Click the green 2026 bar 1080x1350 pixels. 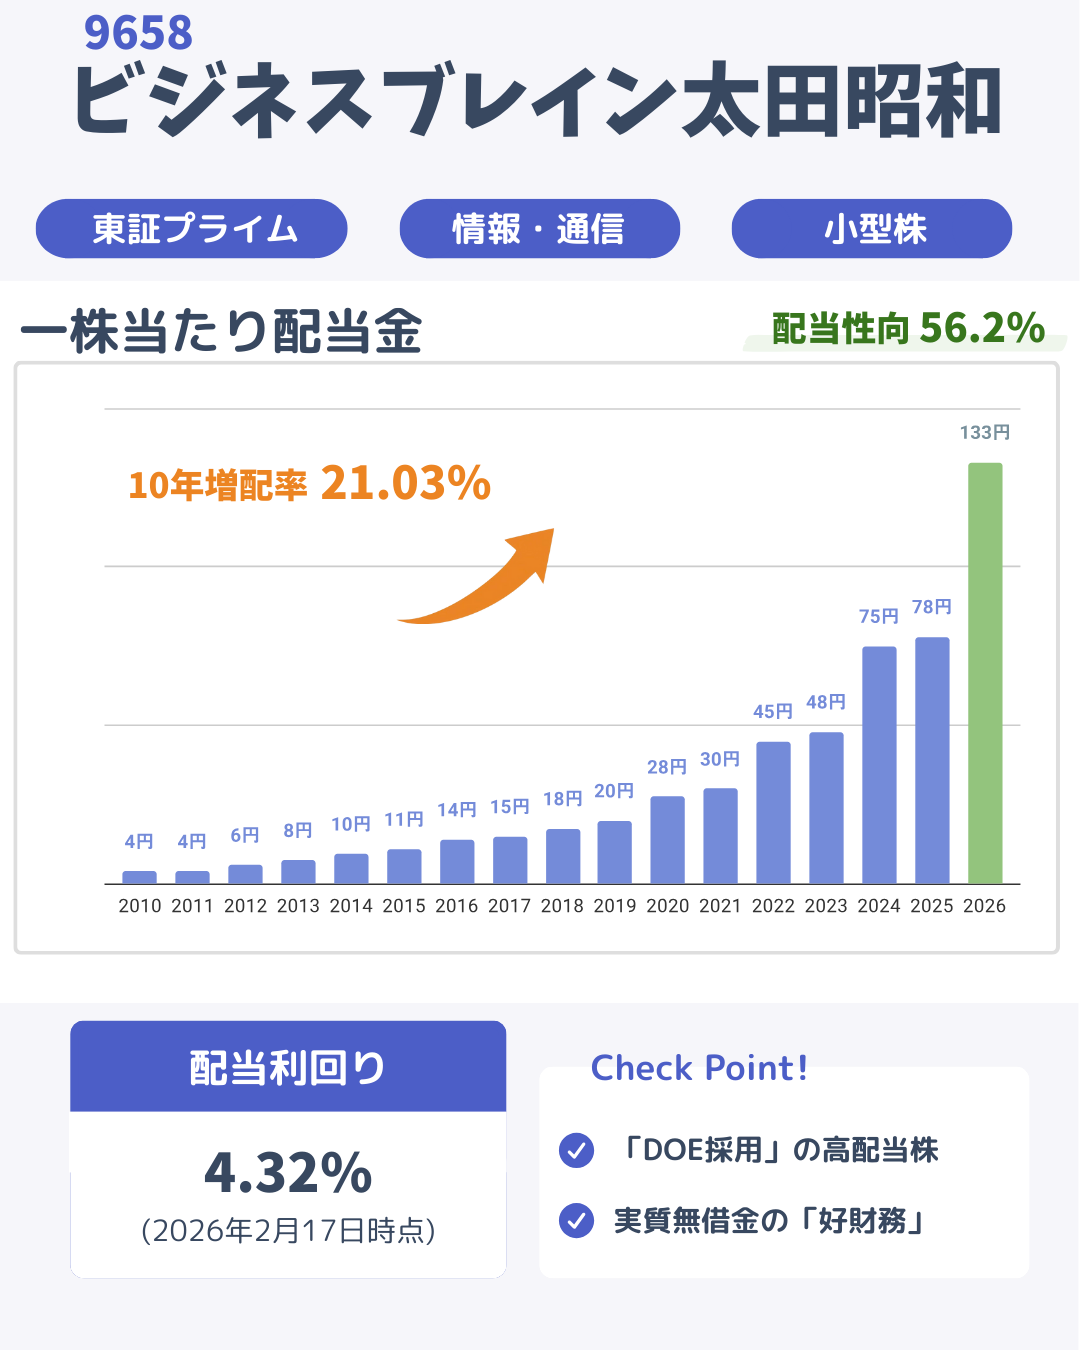[x=985, y=673]
